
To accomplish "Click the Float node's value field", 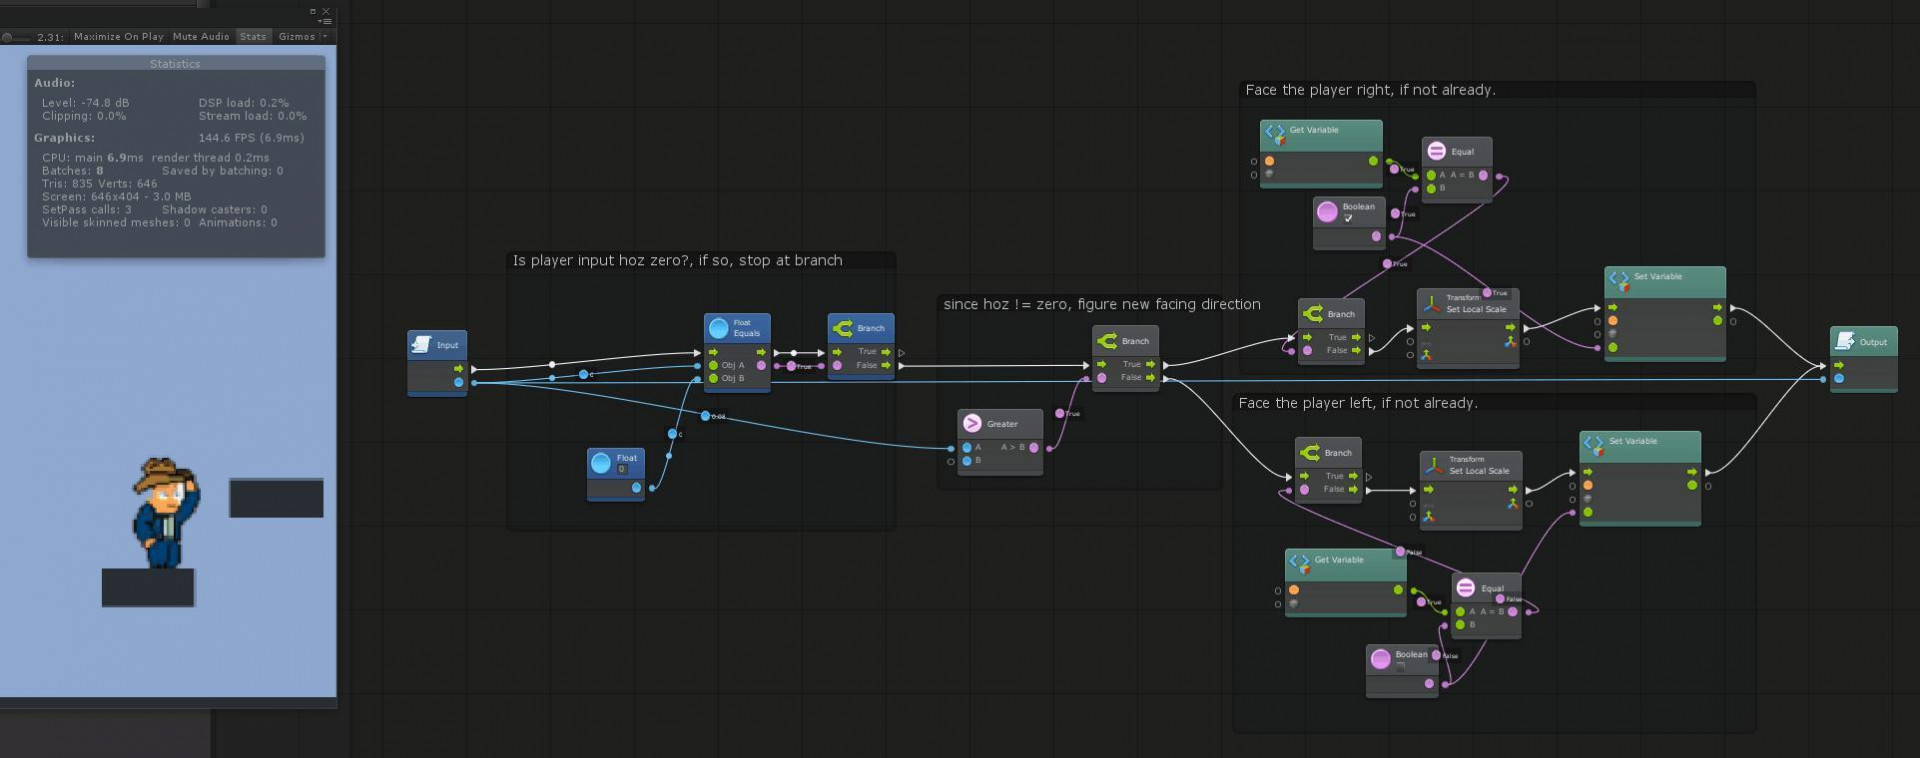I will click(x=622, y=469).
